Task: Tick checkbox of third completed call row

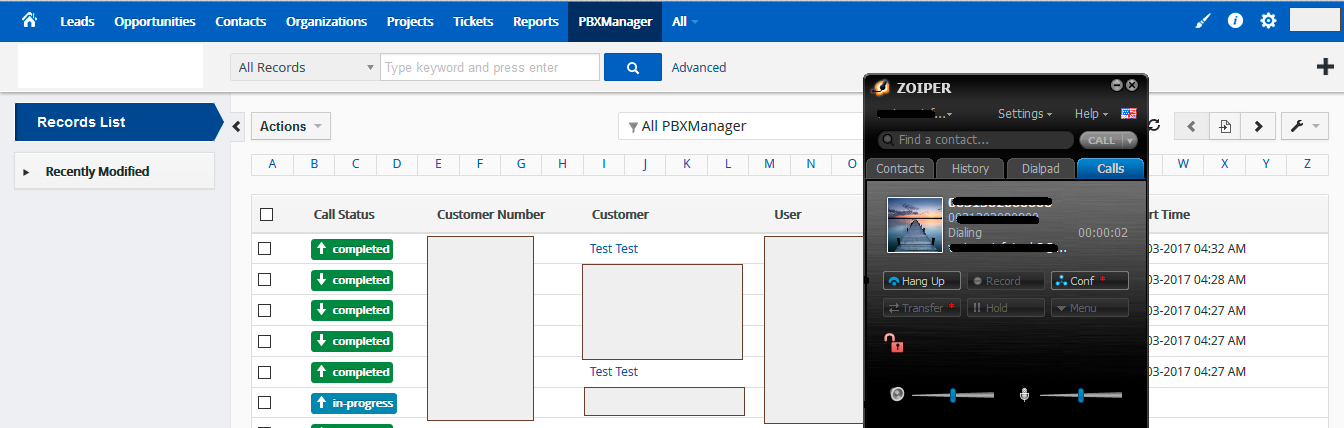Action: point(265,310)
